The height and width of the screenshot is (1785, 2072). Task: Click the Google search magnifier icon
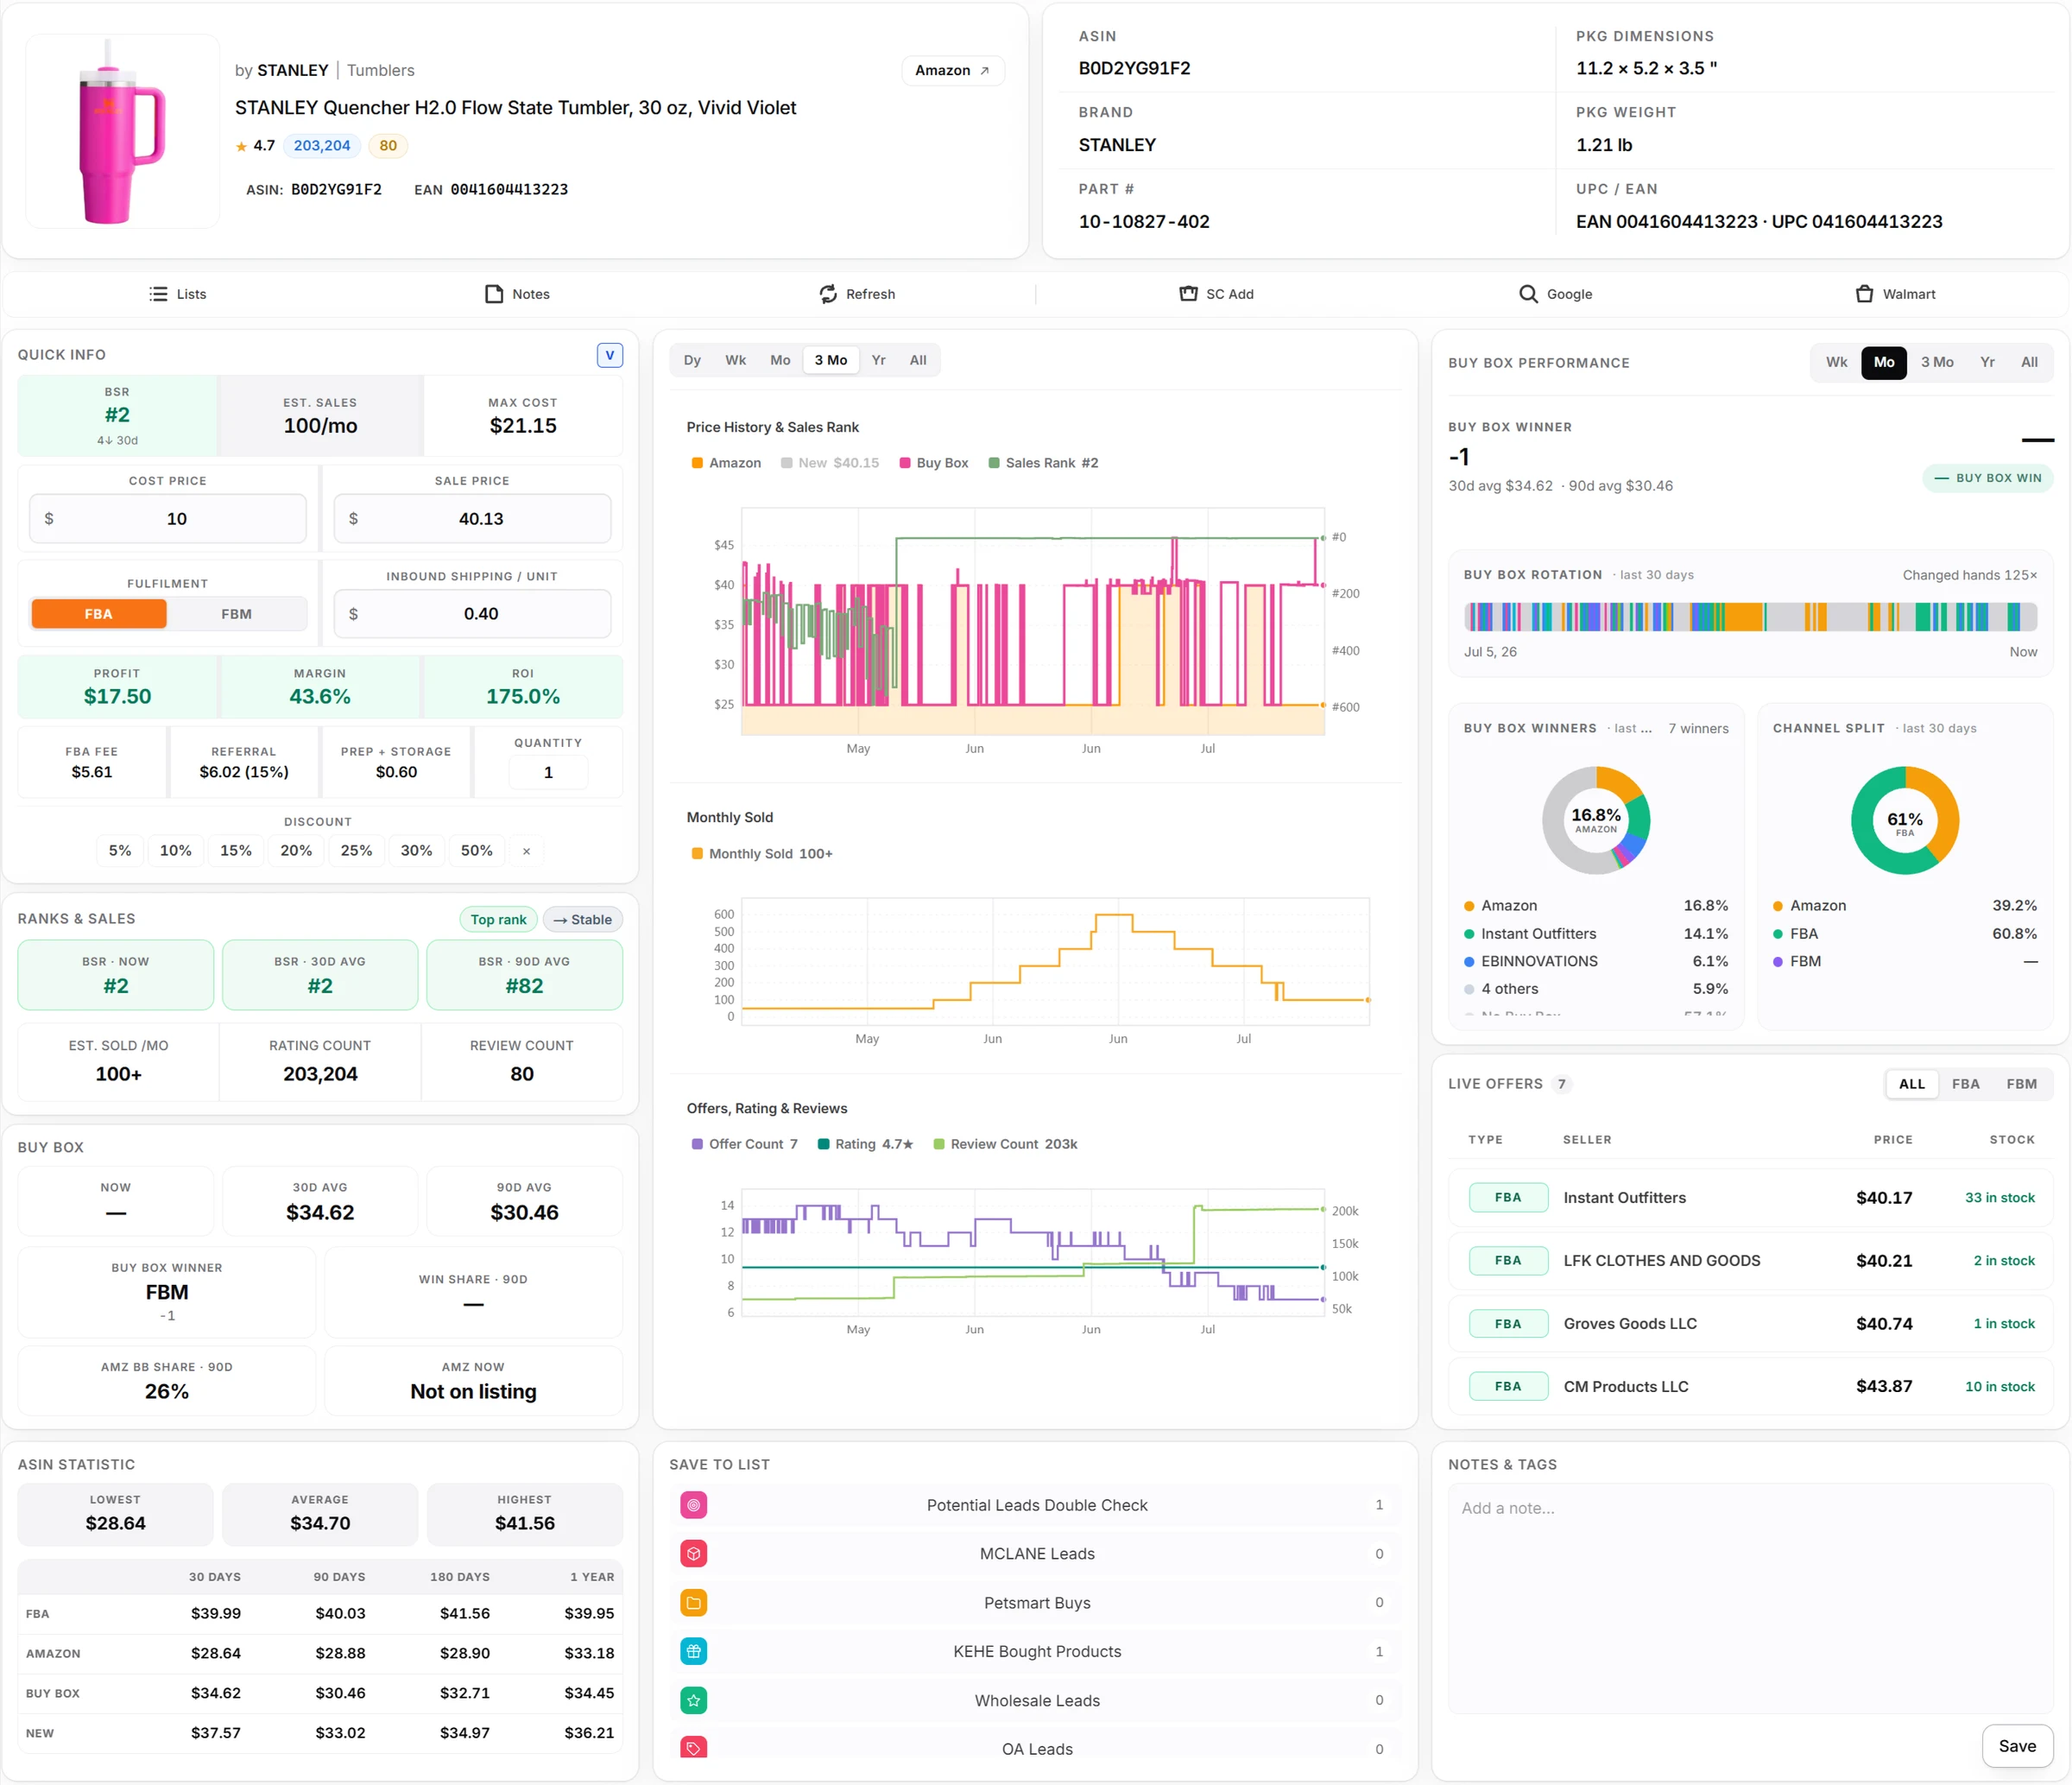(1528, 294)
